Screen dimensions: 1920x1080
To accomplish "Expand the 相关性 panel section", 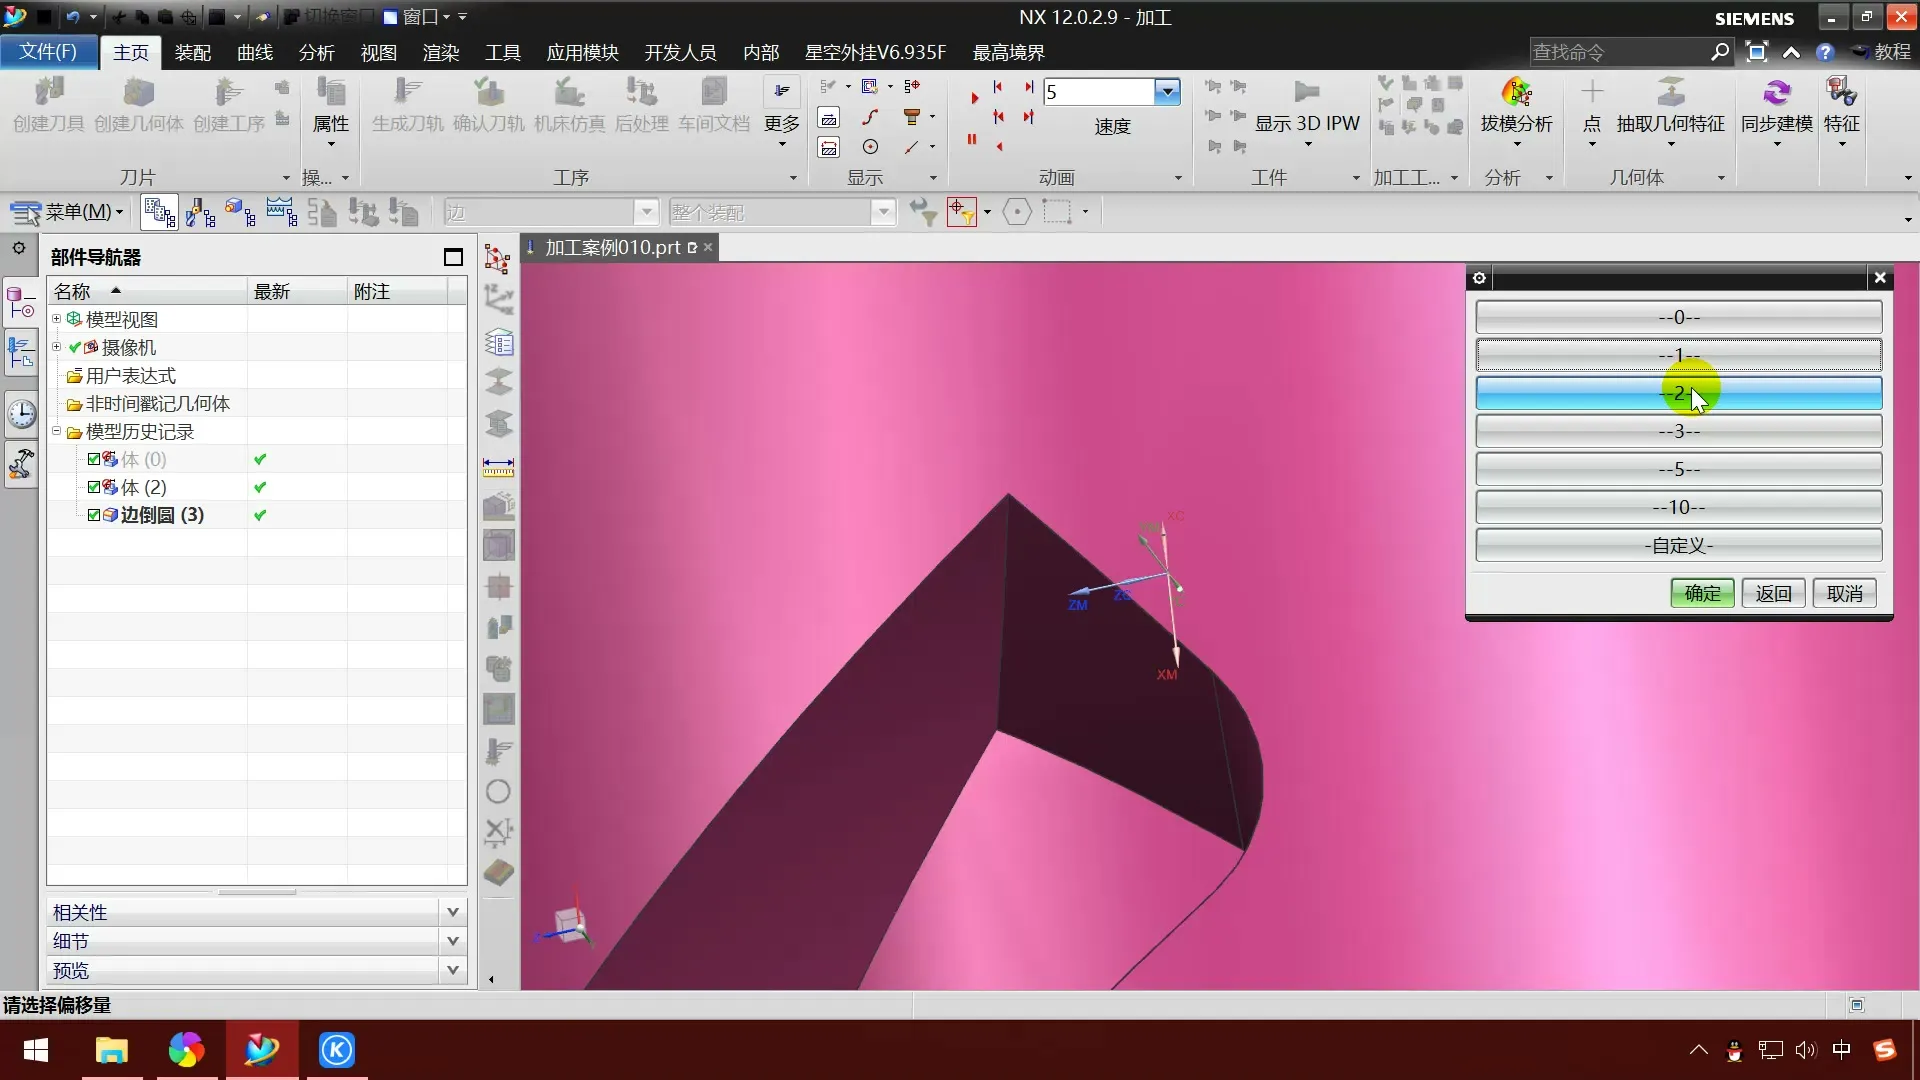I will click(452, 912).
